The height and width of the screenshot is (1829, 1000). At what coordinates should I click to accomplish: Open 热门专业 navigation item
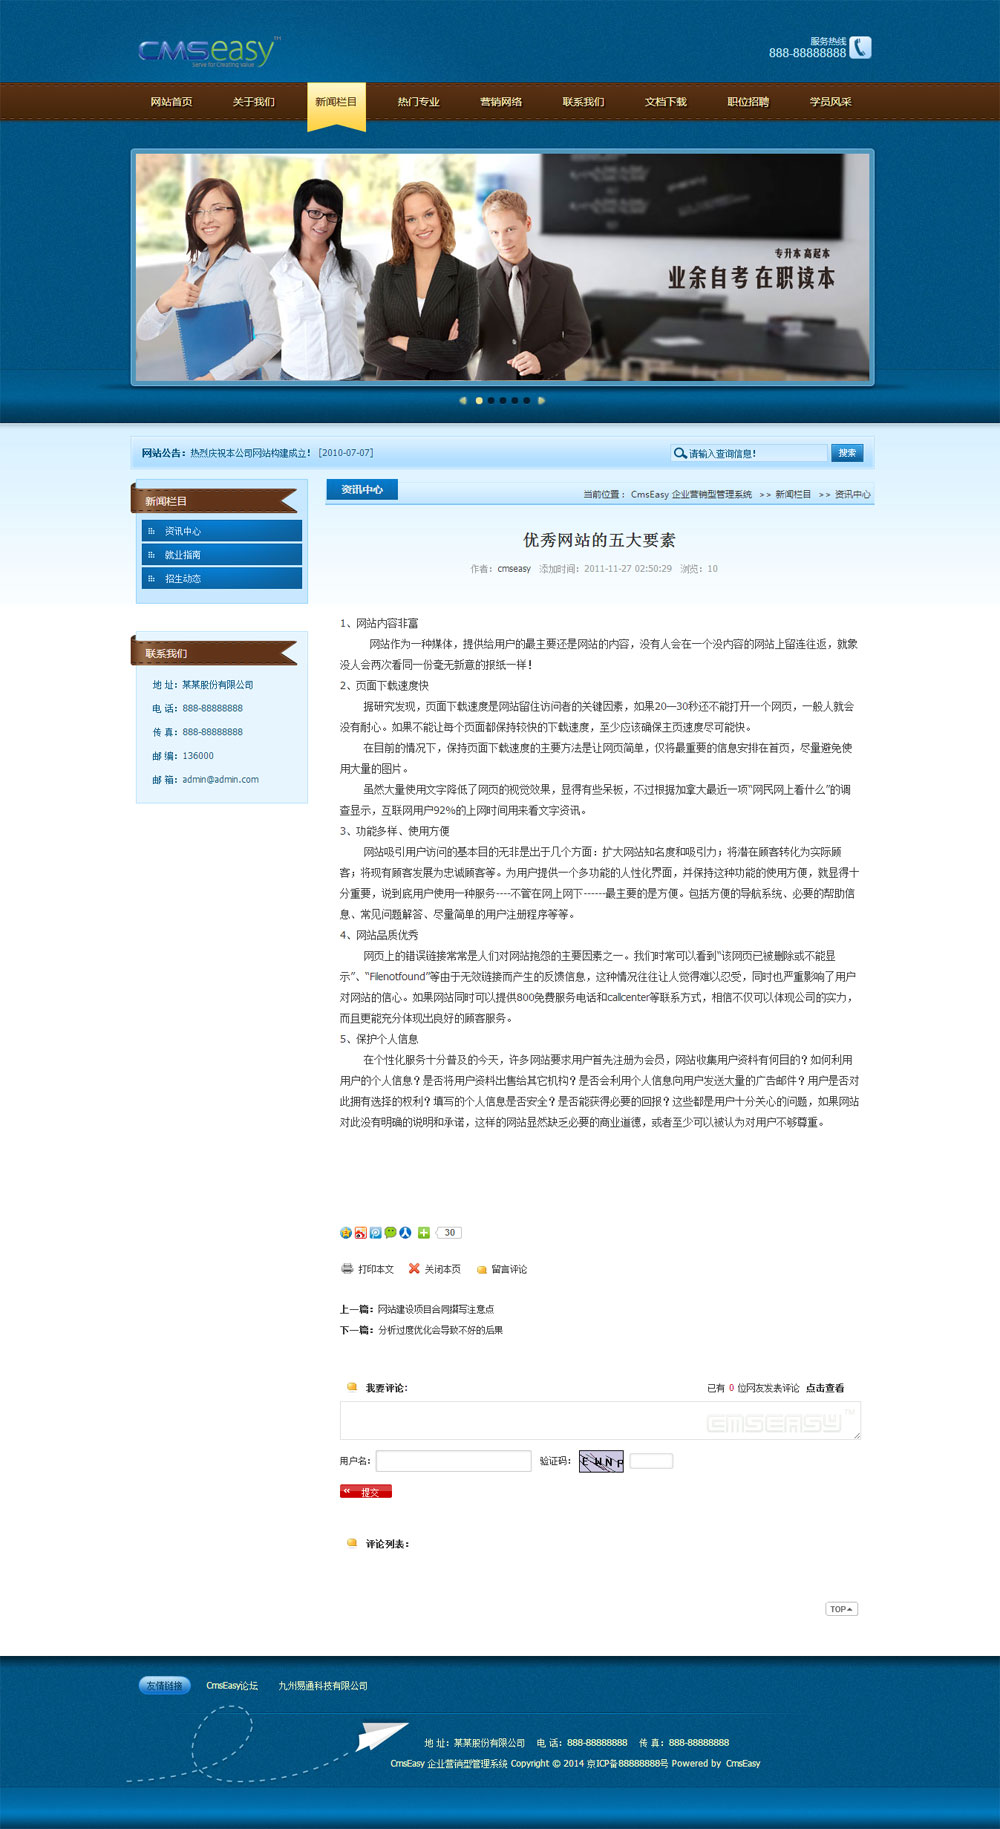point(418,102)
